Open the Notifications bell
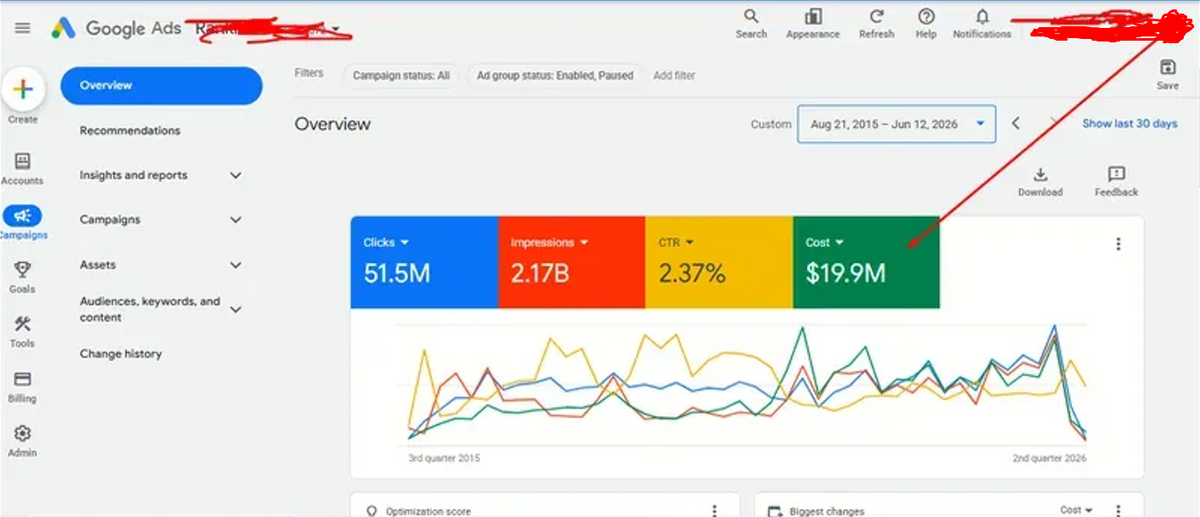Image resolution: width=1200 pixels, height=517 pixels. click(982, 17)
